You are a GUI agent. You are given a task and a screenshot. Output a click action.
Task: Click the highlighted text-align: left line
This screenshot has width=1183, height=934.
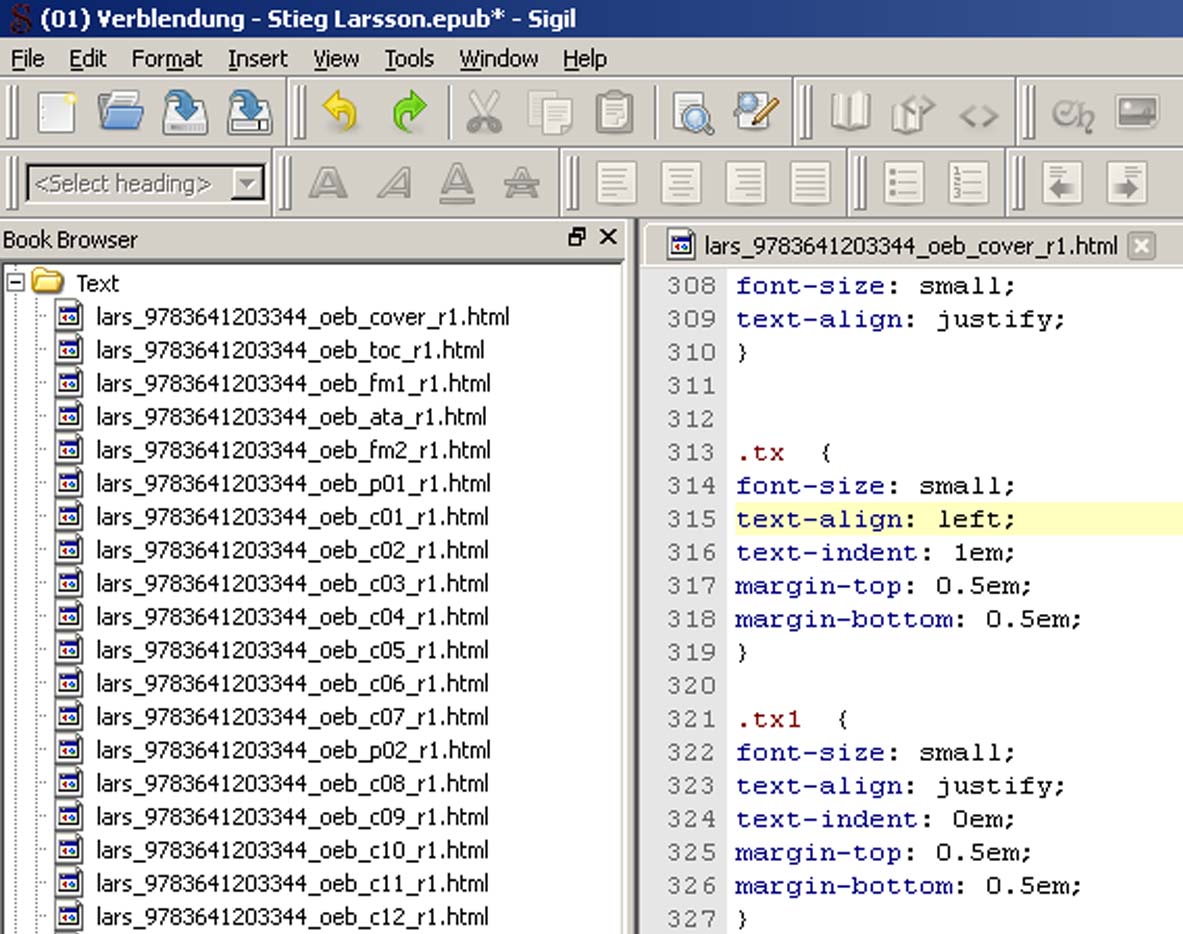pyautogui.click(x=875, y=519)
